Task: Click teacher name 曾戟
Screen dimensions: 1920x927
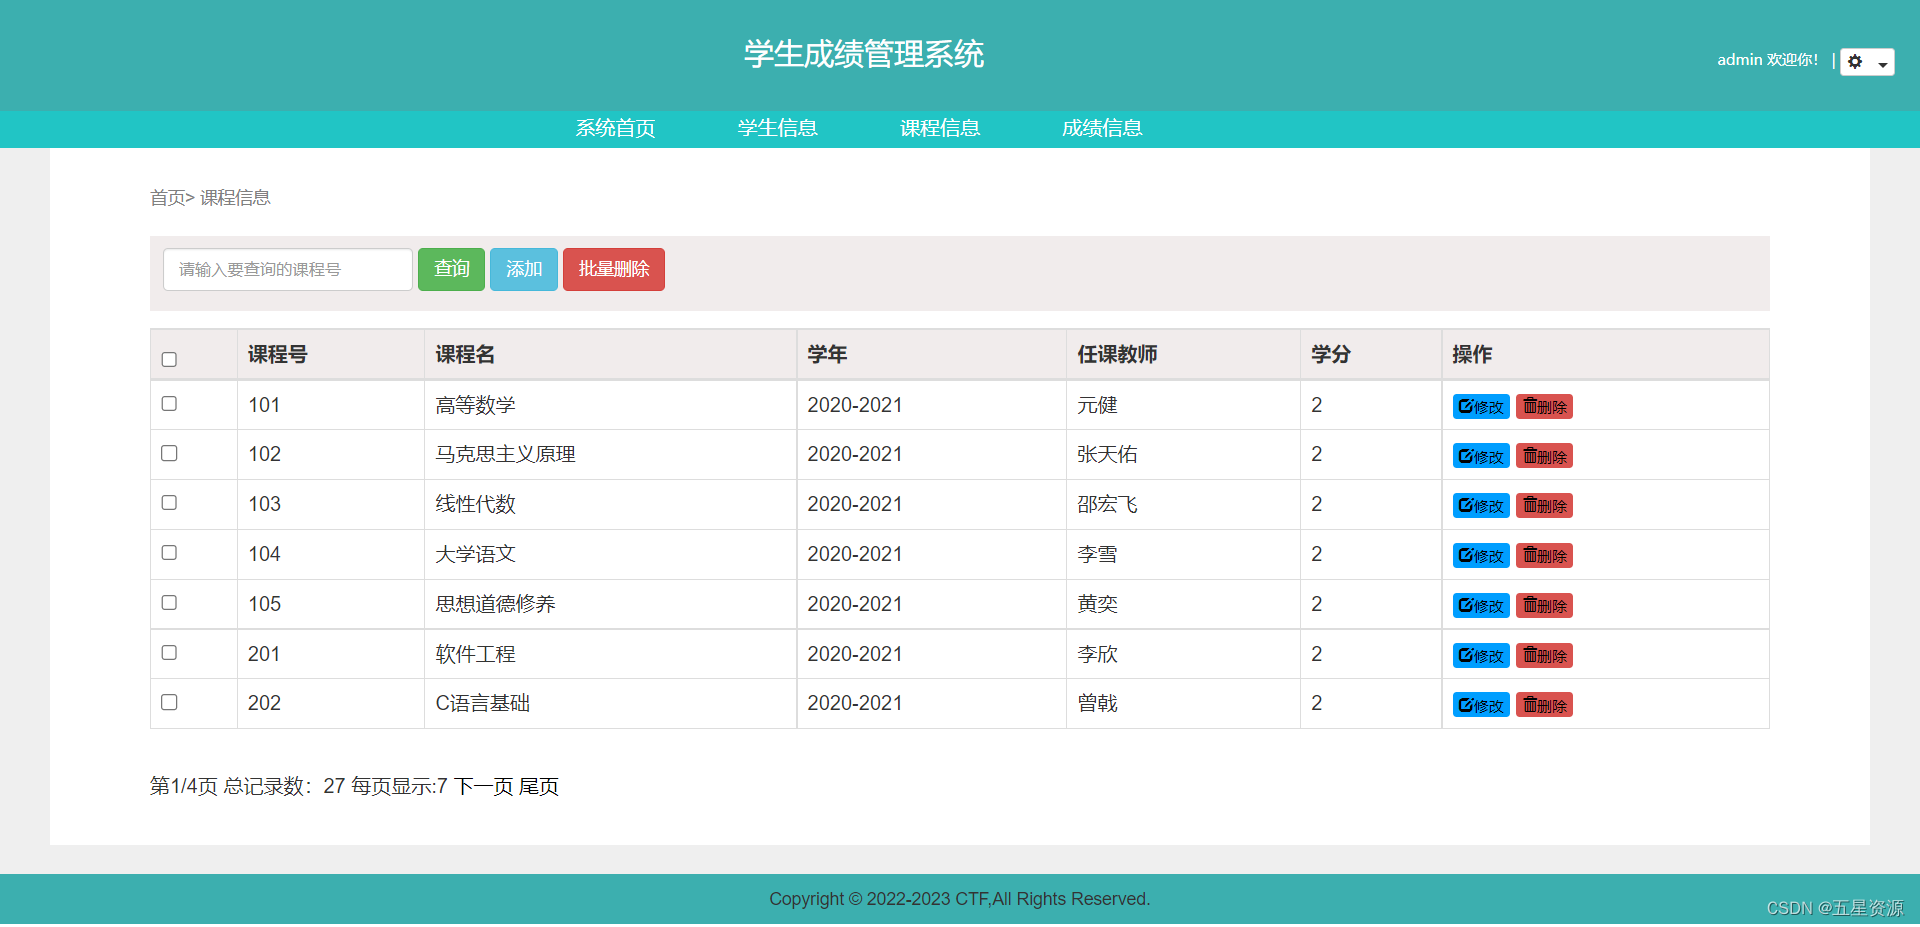Action: click(1097, 703)
